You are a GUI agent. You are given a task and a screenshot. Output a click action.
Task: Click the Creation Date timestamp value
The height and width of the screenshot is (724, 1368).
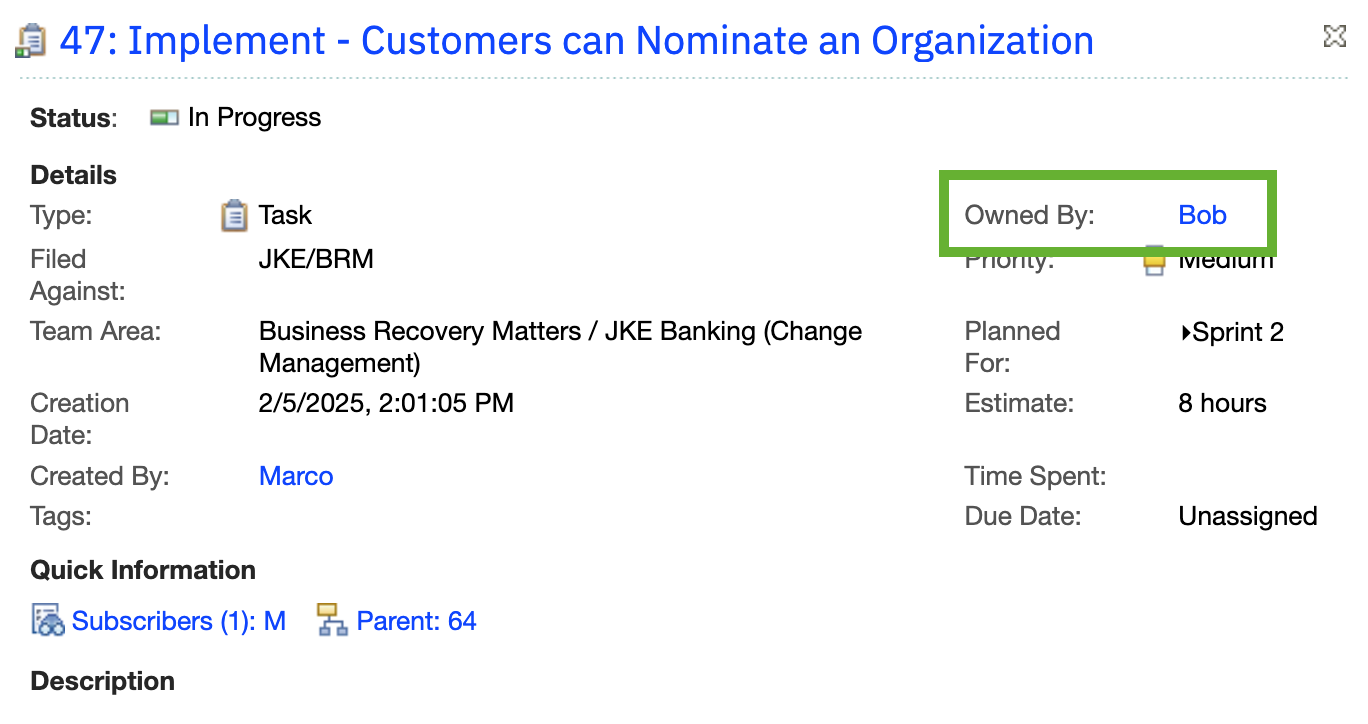[x=386, y=404]
